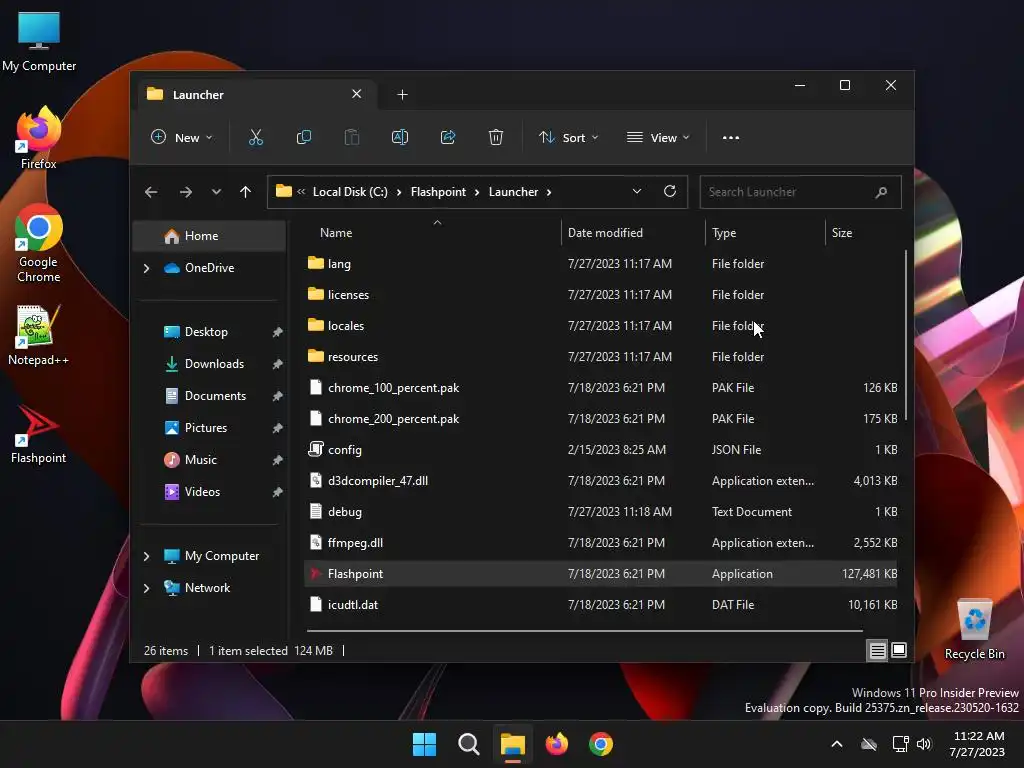Select the Flashpoint application file
Image resolution: width=1024 pixels, height=768 pixels.
pyautogui.click(x=601, y=574)
